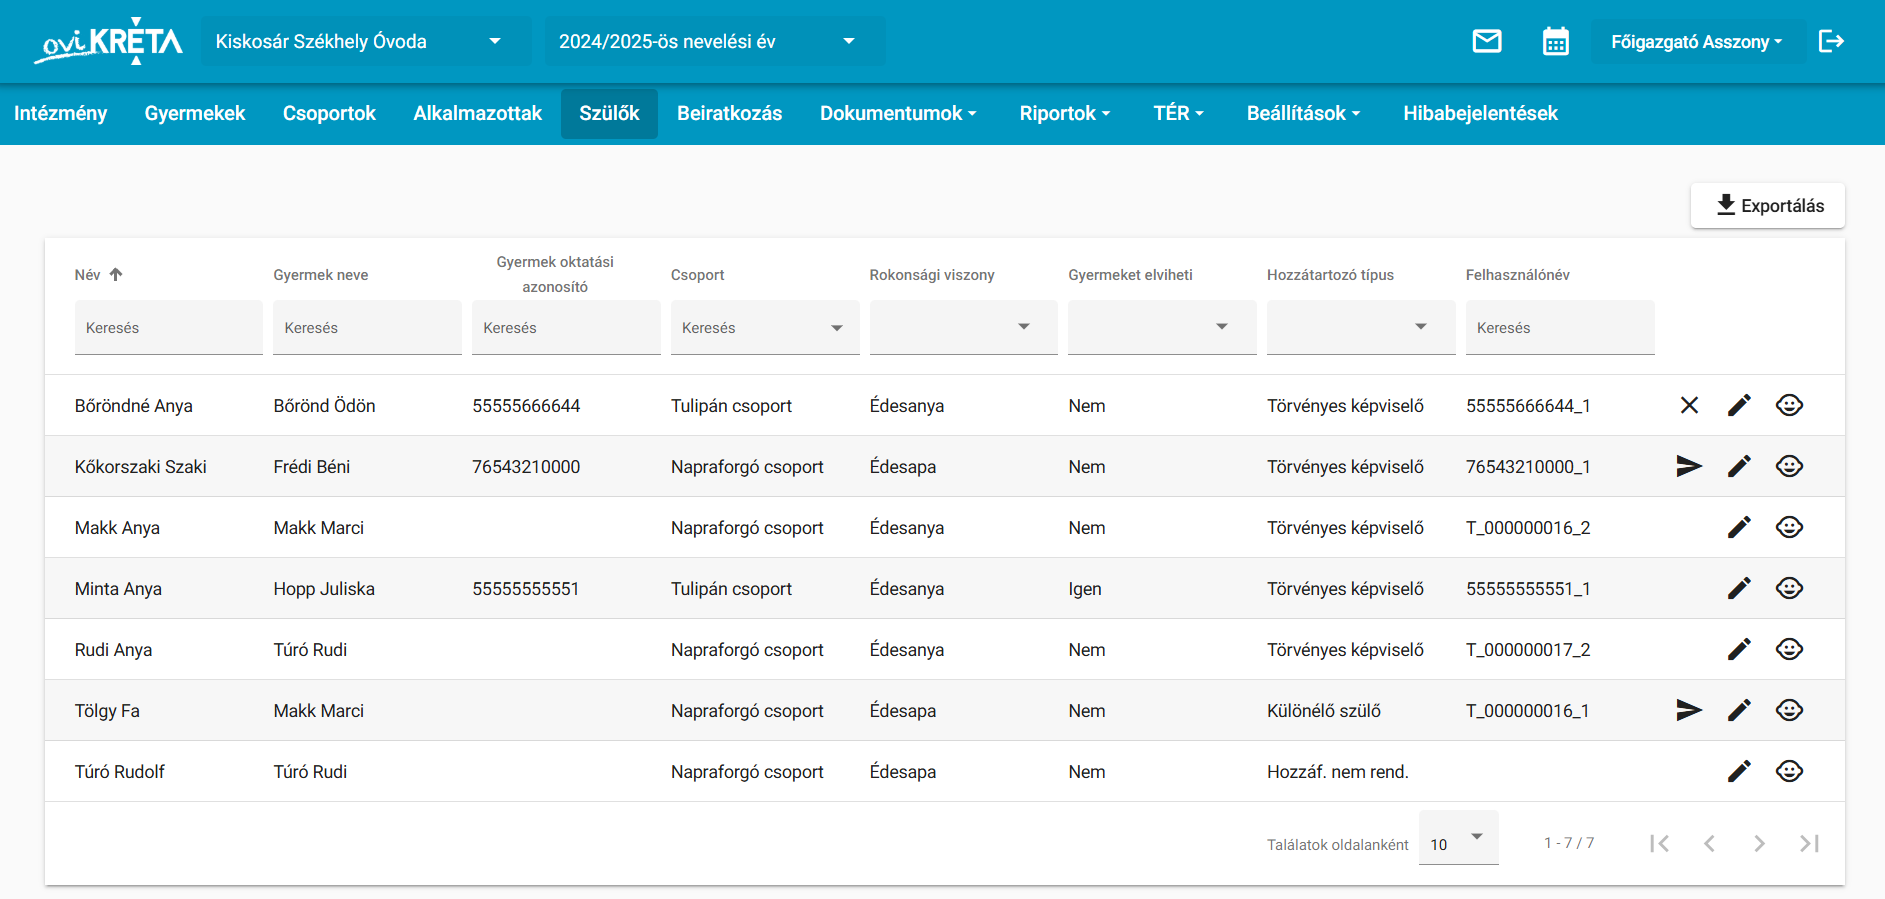The height and width of the screenshot is (899, 1885).
Task: Edit Túró Rudolf with pencil icon
Action: (1739, 771)
